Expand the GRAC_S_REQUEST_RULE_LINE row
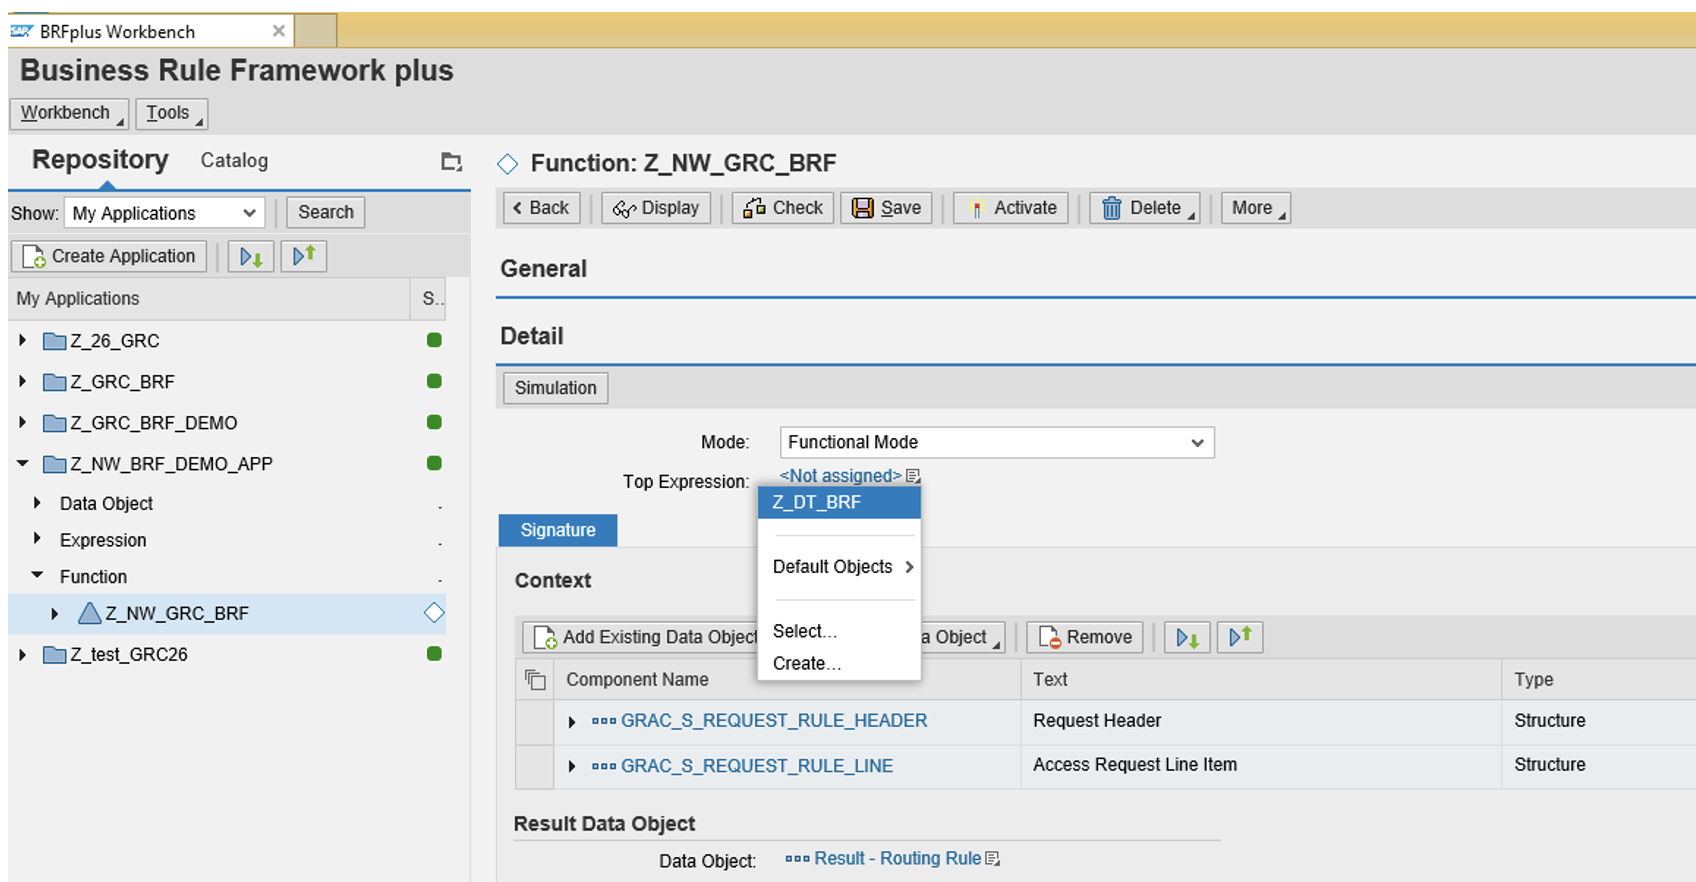 (x=572, y=767)
